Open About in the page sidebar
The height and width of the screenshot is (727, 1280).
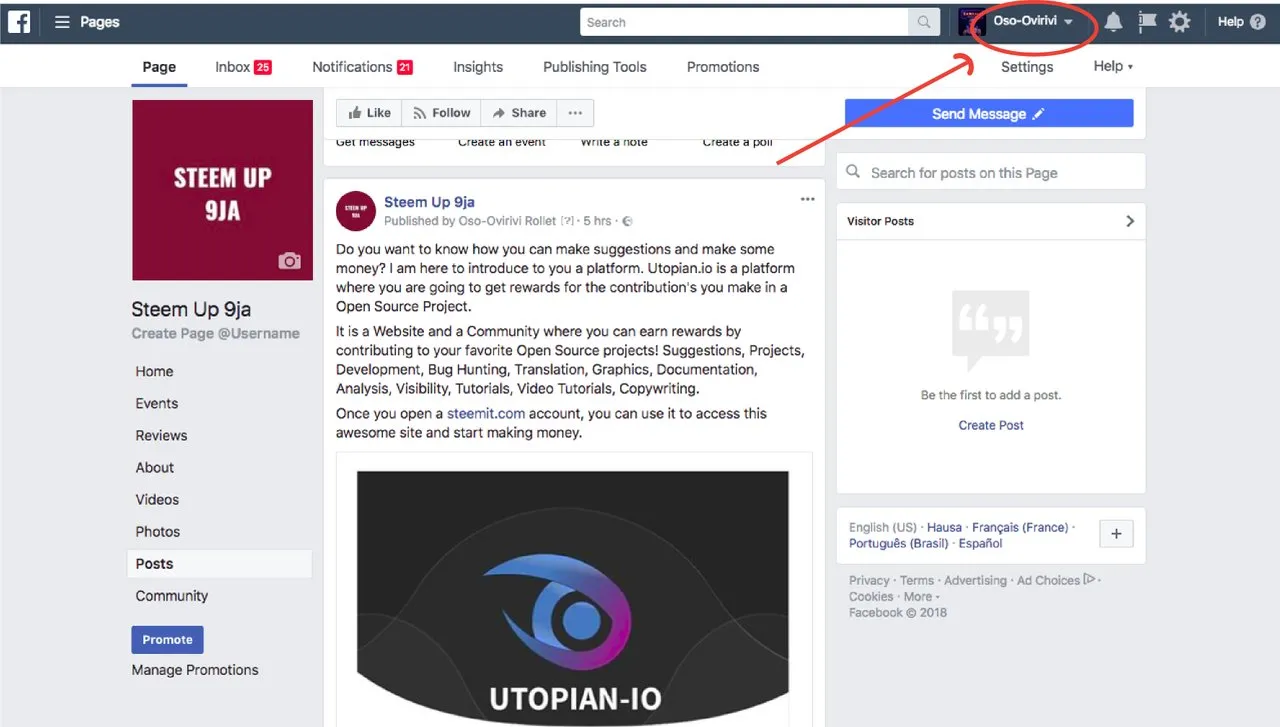pyautogui.click(x=155, y=467)
